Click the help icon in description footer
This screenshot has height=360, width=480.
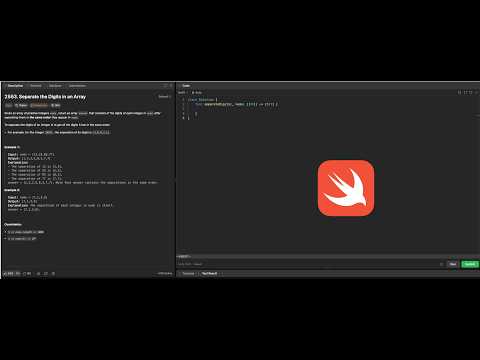tap(53, 274)
